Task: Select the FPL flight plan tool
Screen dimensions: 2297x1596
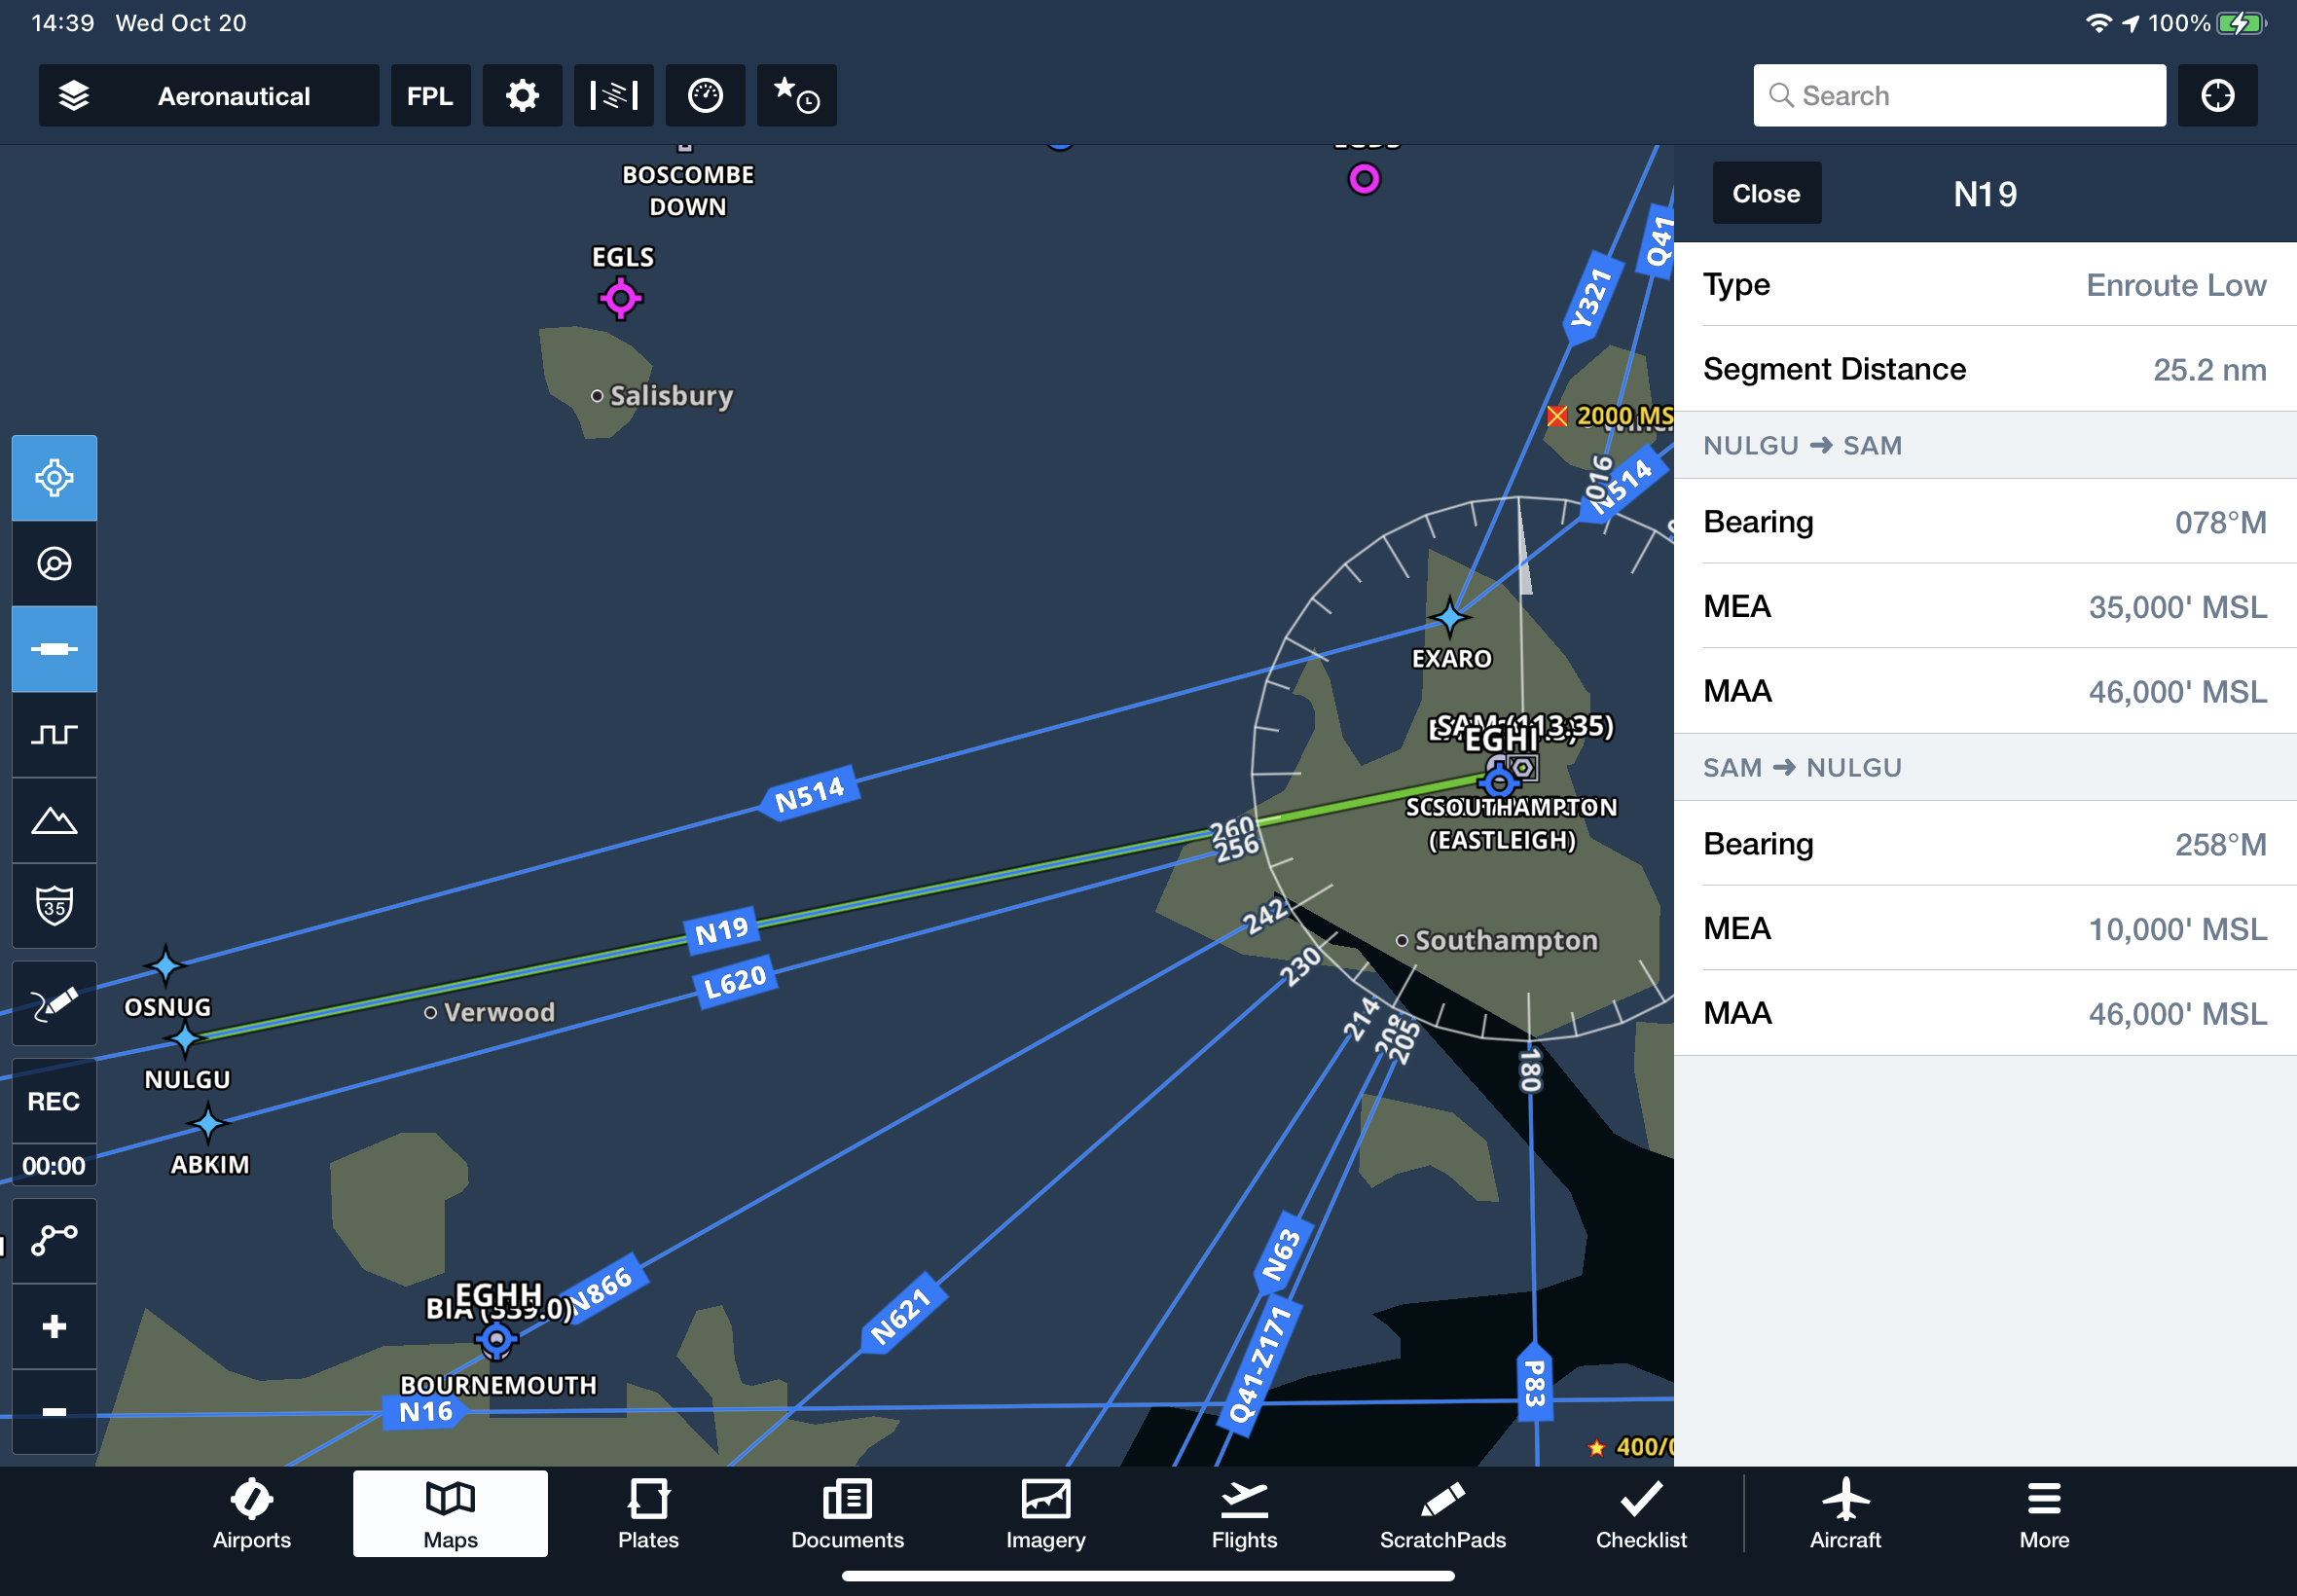Action: 431,96
